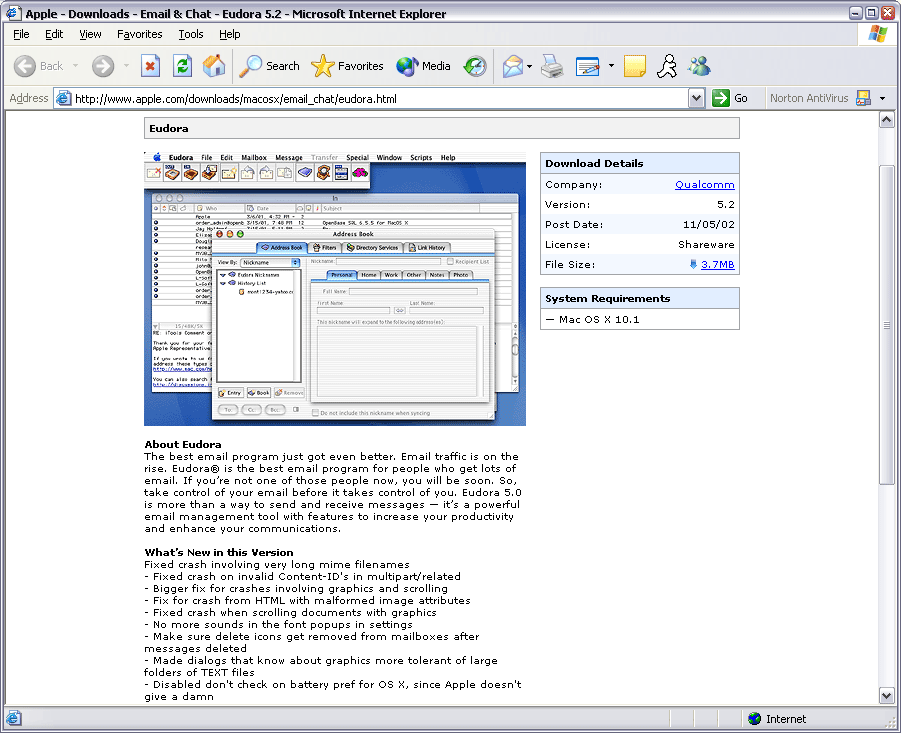Open the History clock icon
The image size is (901, 733).
[x=475, y=67]
